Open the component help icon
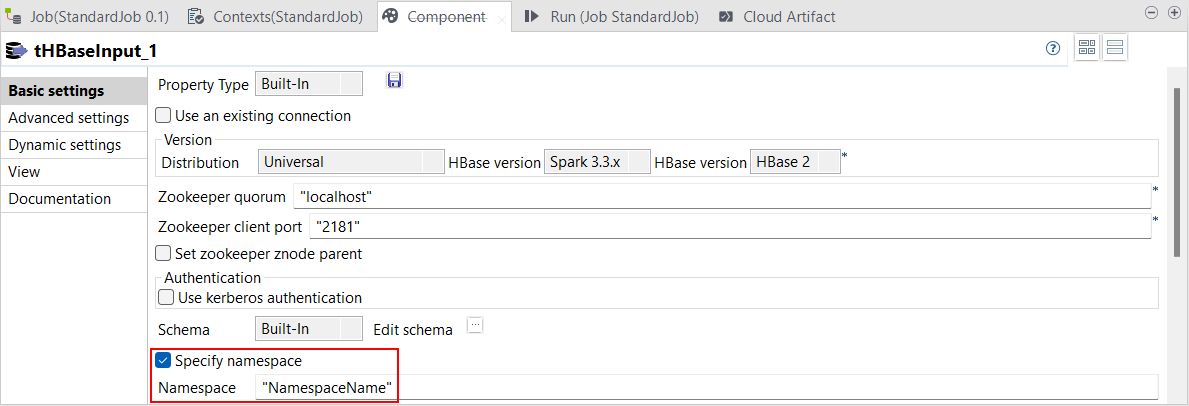The height and width of the screenshot is (406, 1189). (x=1052, y=48)
